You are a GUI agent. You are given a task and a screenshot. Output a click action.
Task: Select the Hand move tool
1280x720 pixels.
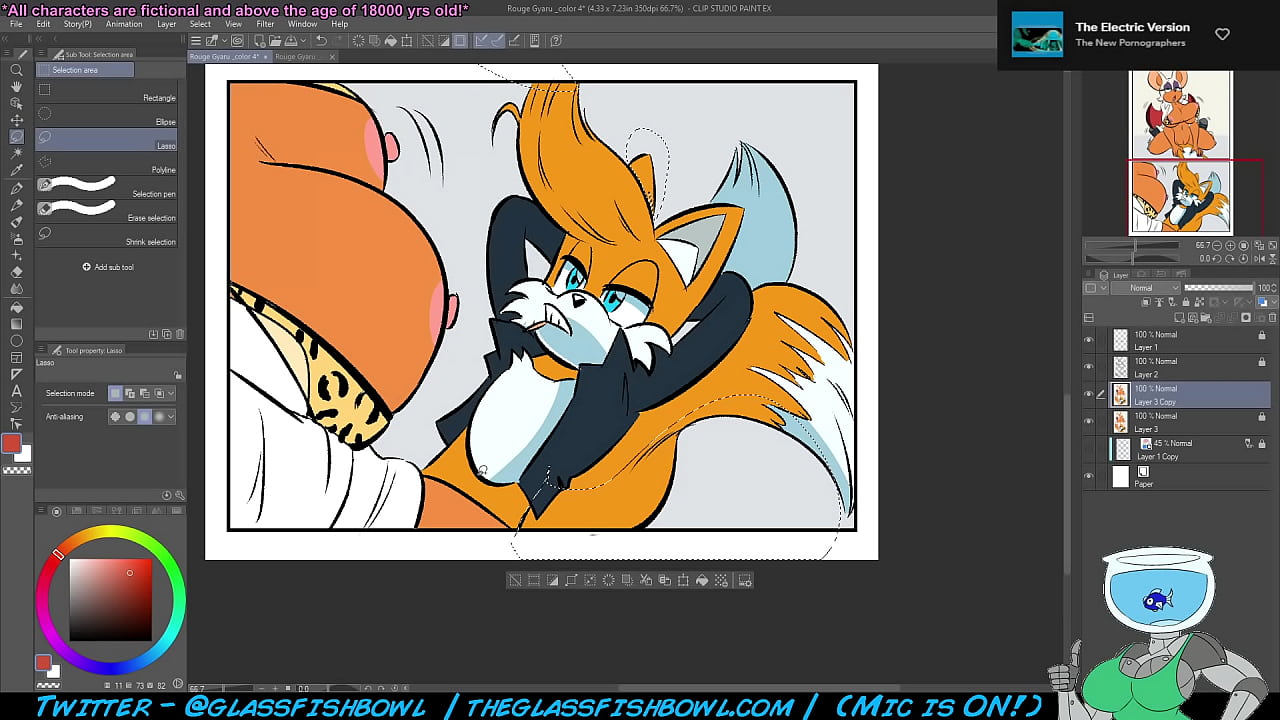coord(16,87)
